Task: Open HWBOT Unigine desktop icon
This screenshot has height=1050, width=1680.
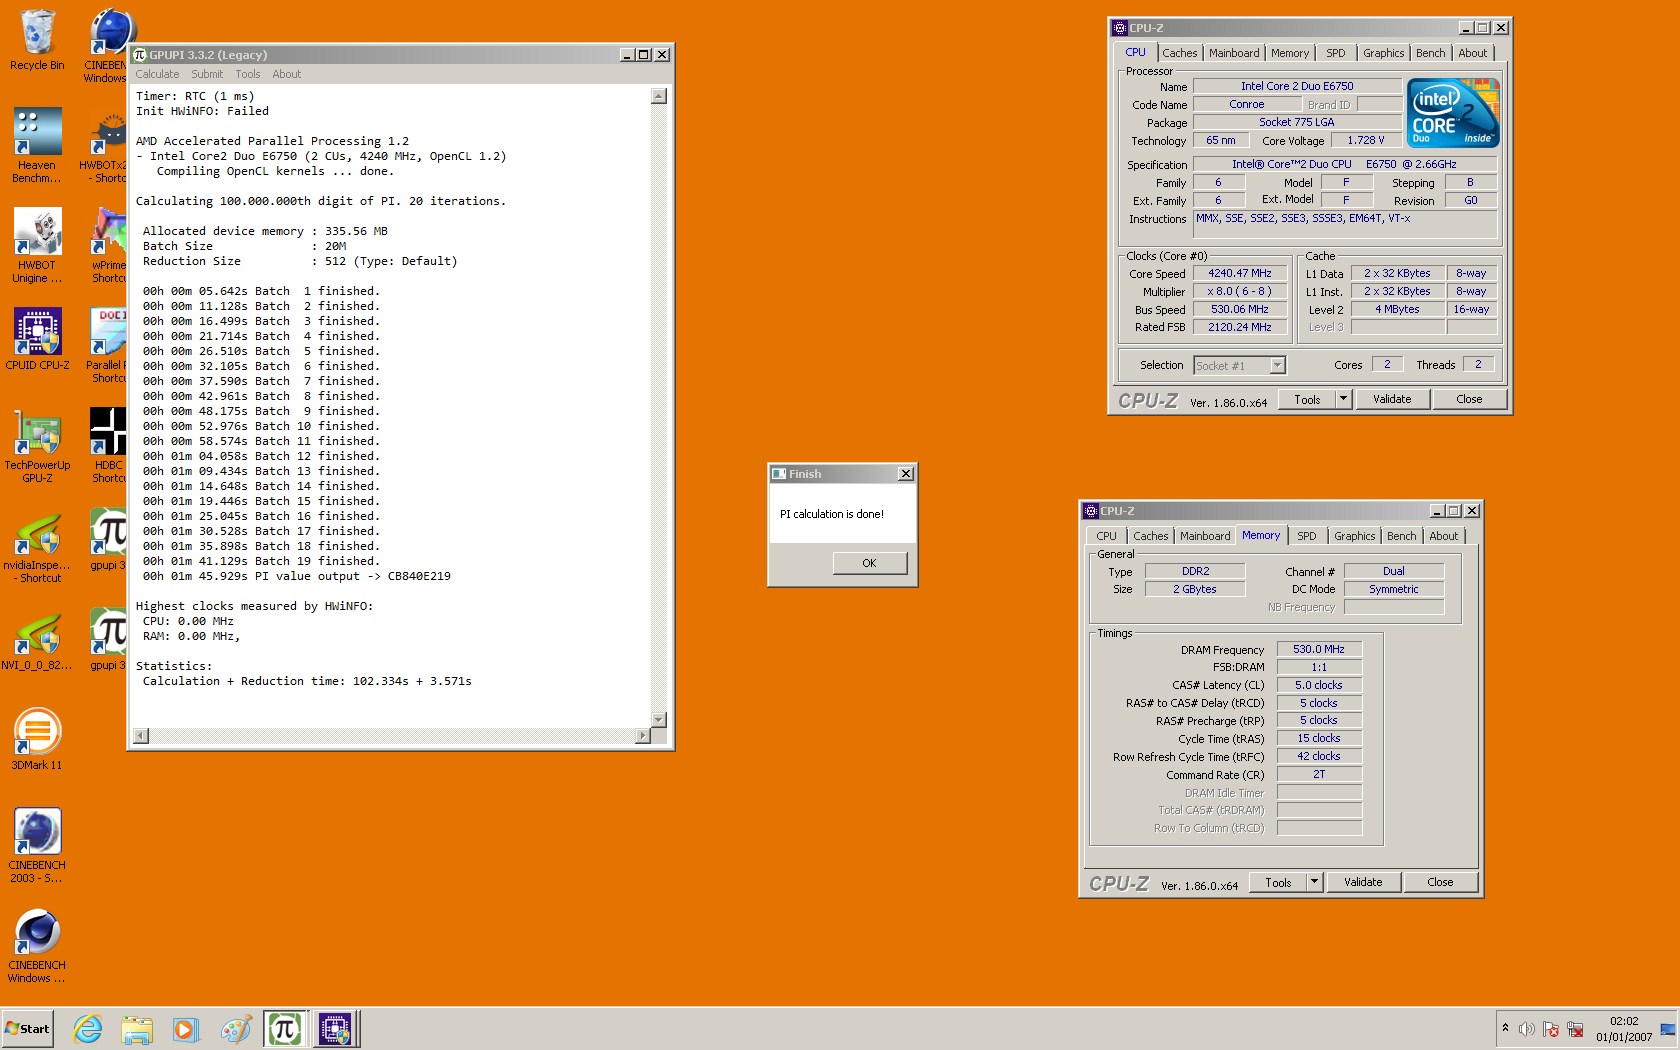Action: (37, 245)
